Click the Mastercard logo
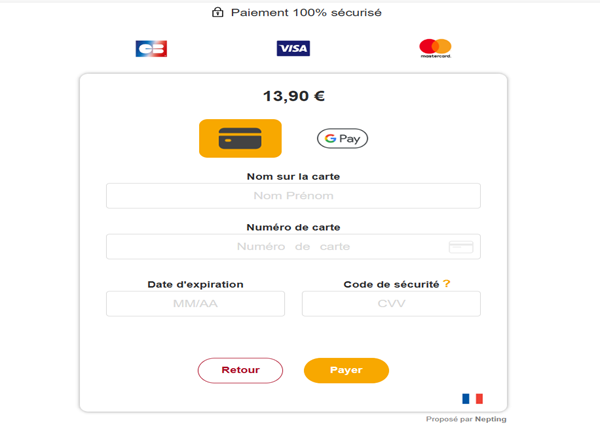This screenshot has height=437, width=600. (435, 48)
